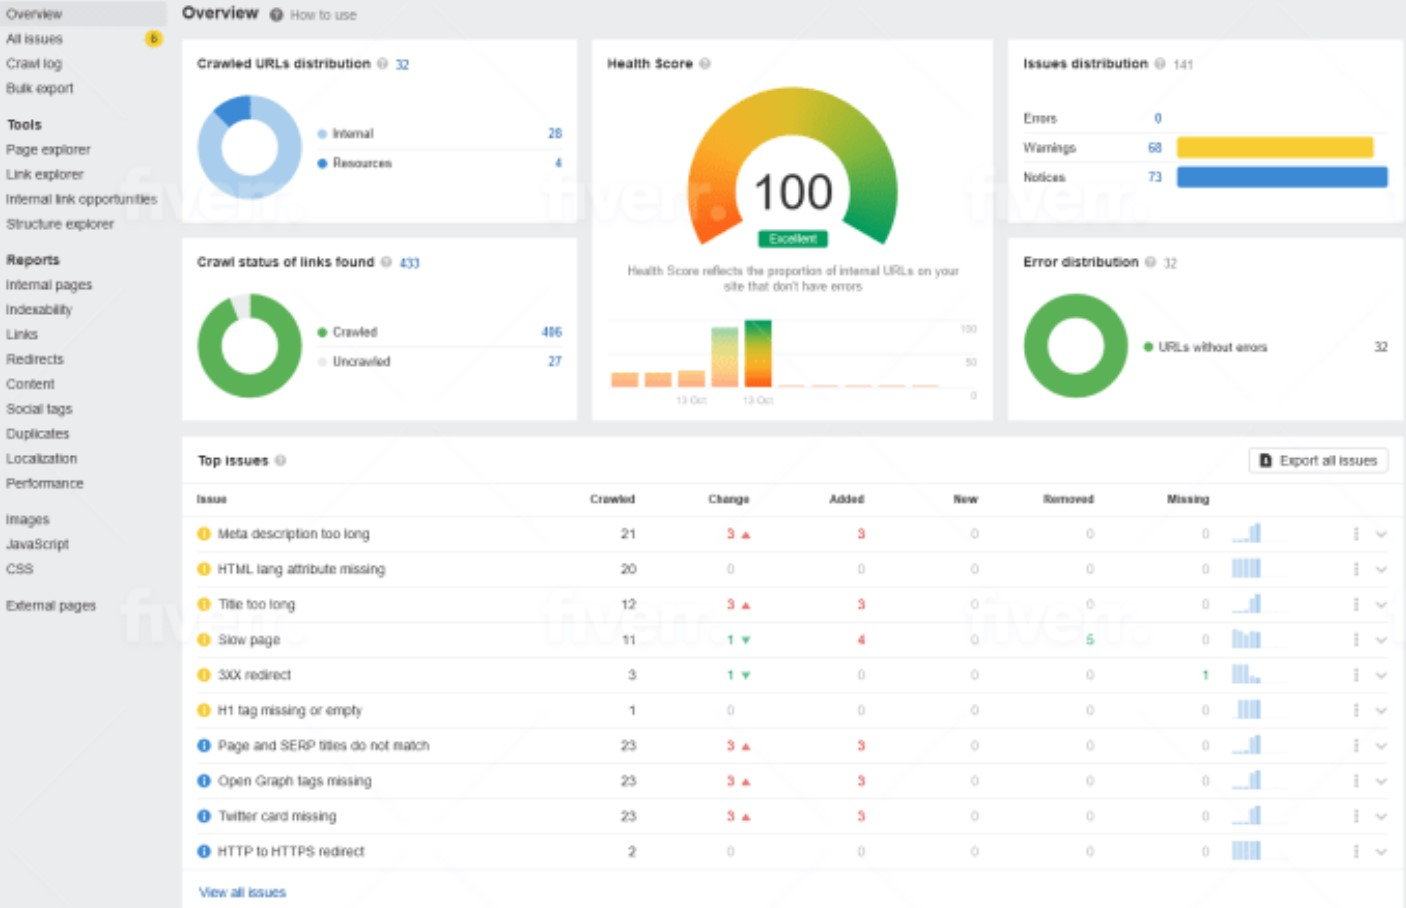The width and height of the screenshot is (1406, 908).
Task: Expand the HTML lang attribute missing row
Action: [1381, 569]
